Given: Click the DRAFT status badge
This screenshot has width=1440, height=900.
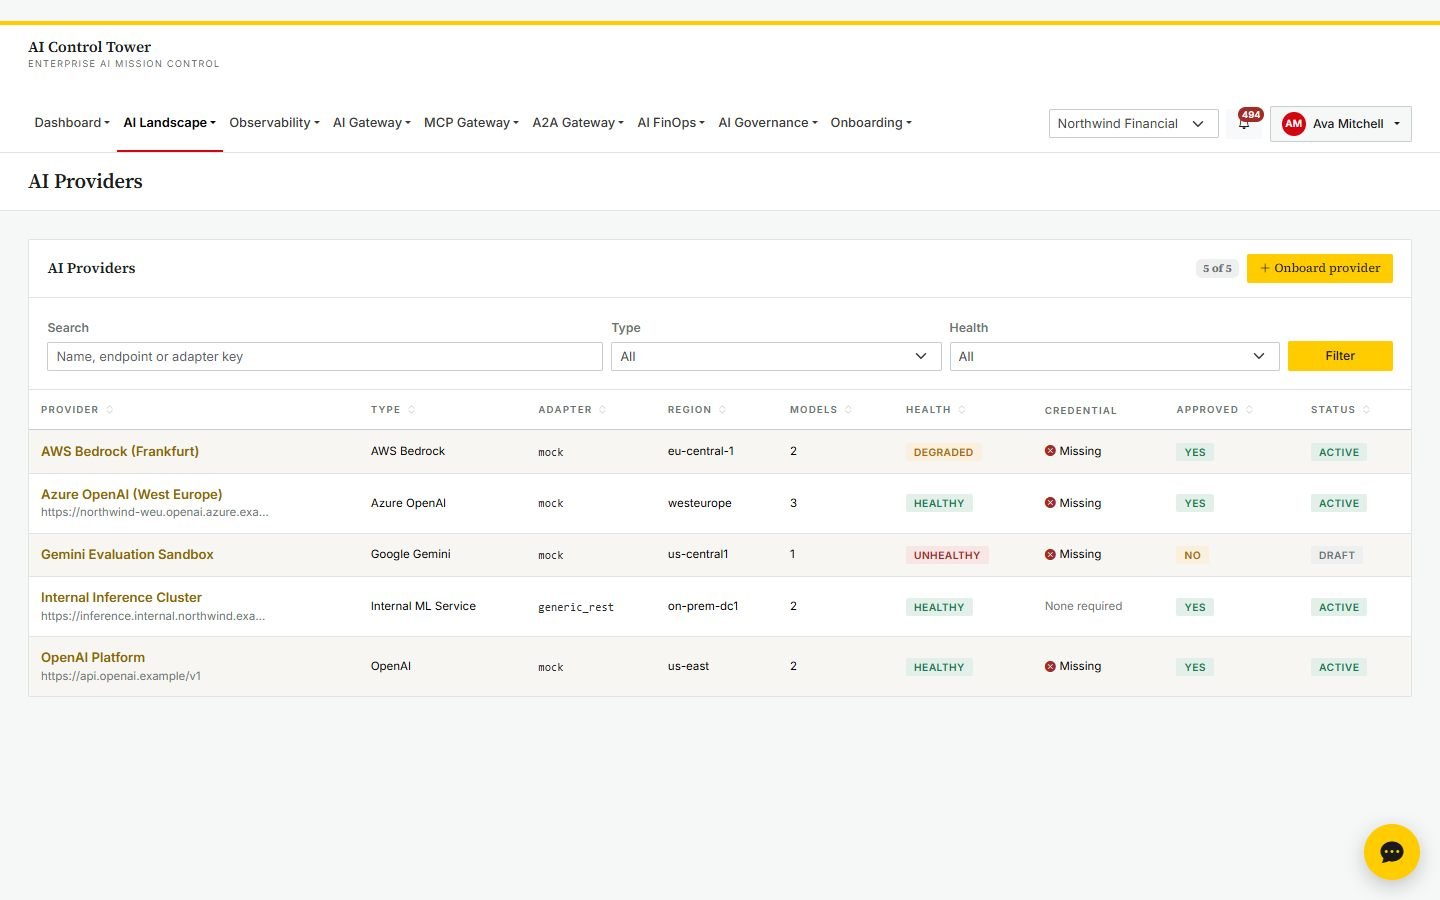Looking at the screenshot, I should click(1337, 555).
